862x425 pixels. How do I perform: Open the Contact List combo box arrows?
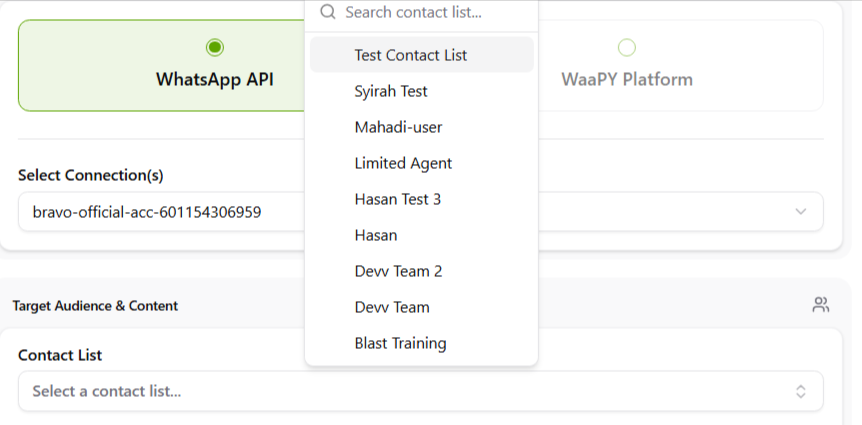pos(800,391)
